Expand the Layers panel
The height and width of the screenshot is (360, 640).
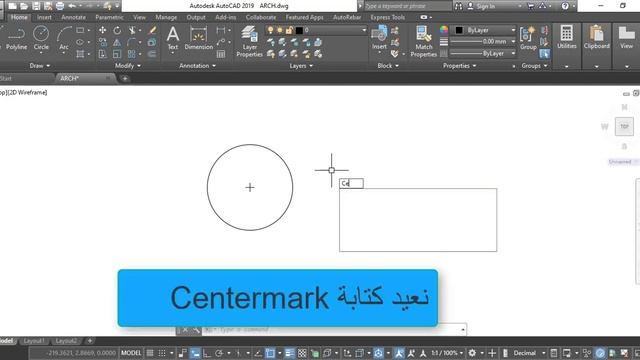click(x=301, y=66)
